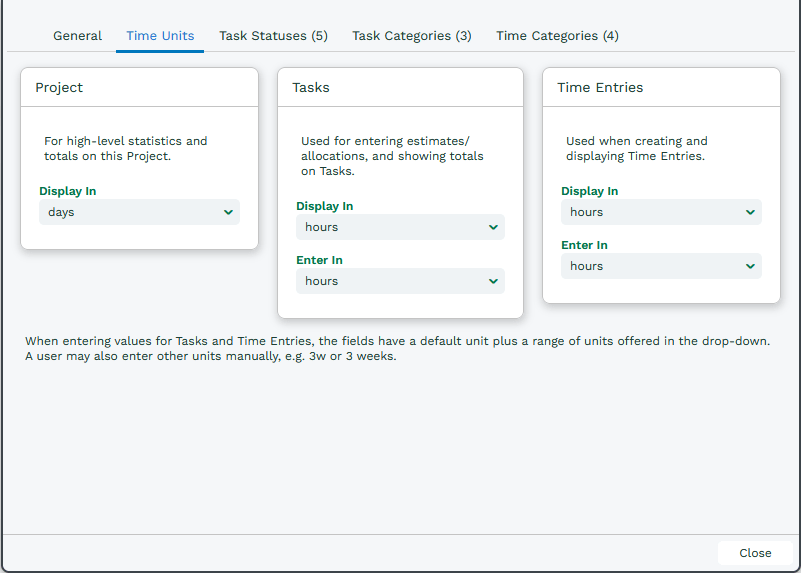Open the Tasks Display In dropdown
Screen dimensions: 801x573
click(400, 227)
